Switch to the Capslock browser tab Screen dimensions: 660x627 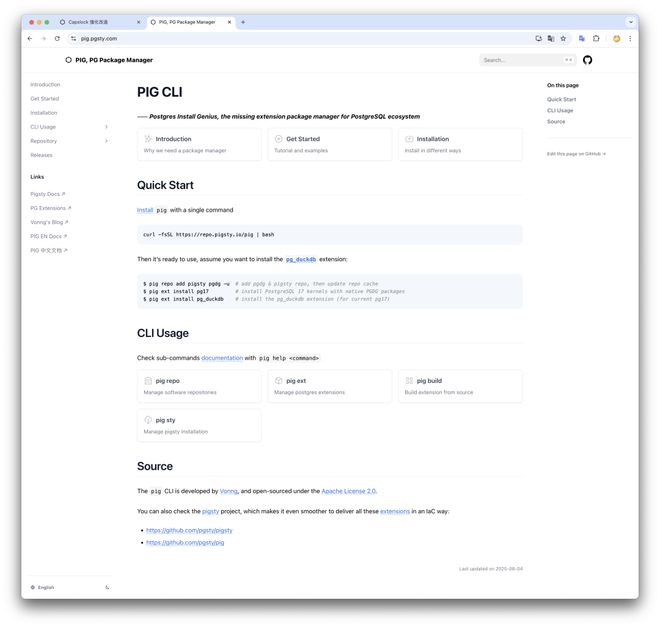[100, 22]
